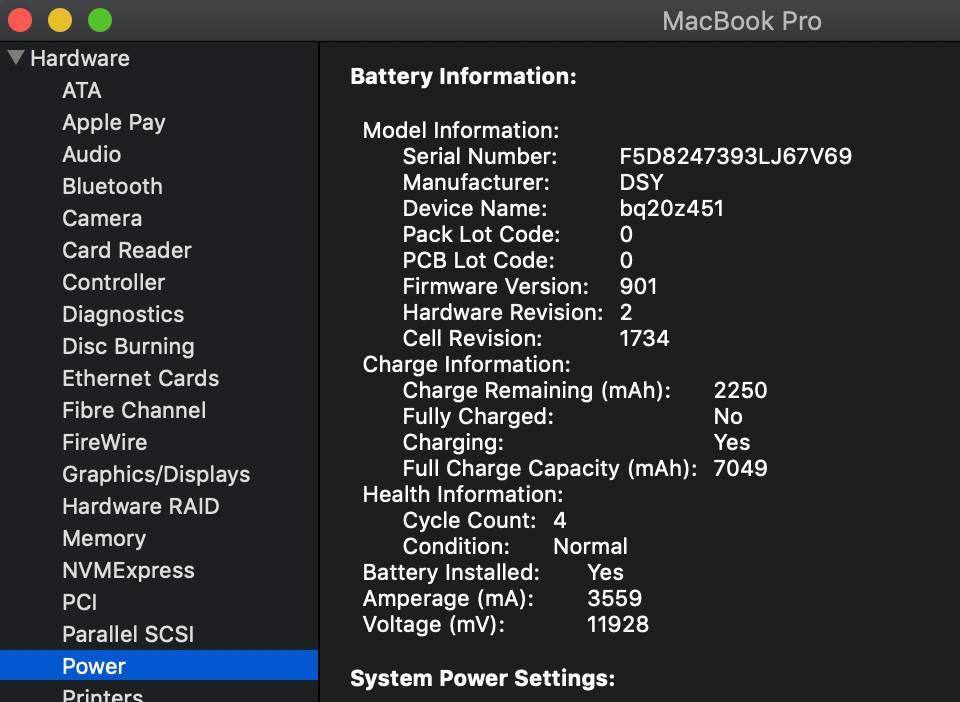Open the Apple Pay section
Viewport: 960px width, 702px height.
pos(113,122)
